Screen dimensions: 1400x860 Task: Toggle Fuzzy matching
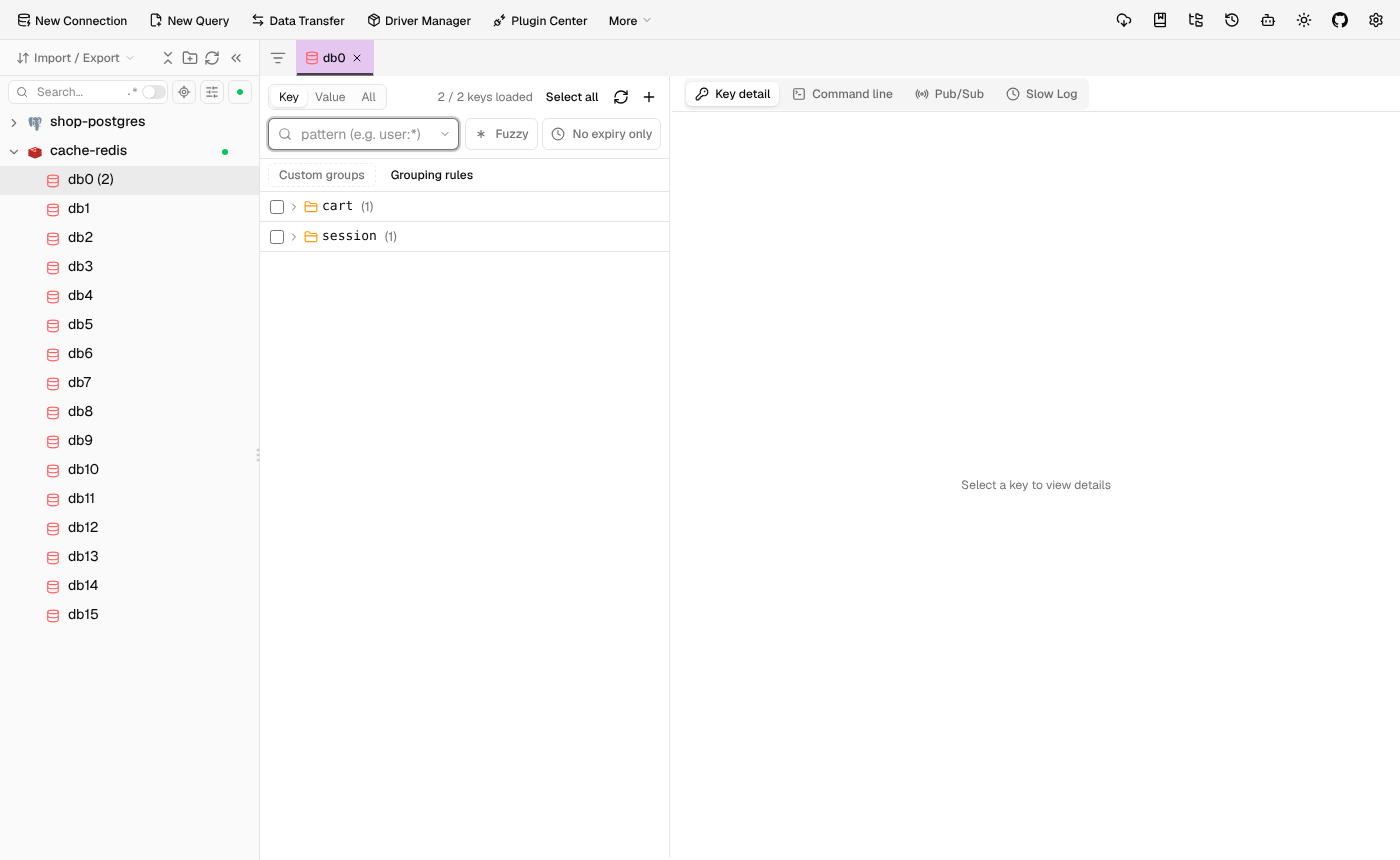pyautogui.click(x=502, y=134)
